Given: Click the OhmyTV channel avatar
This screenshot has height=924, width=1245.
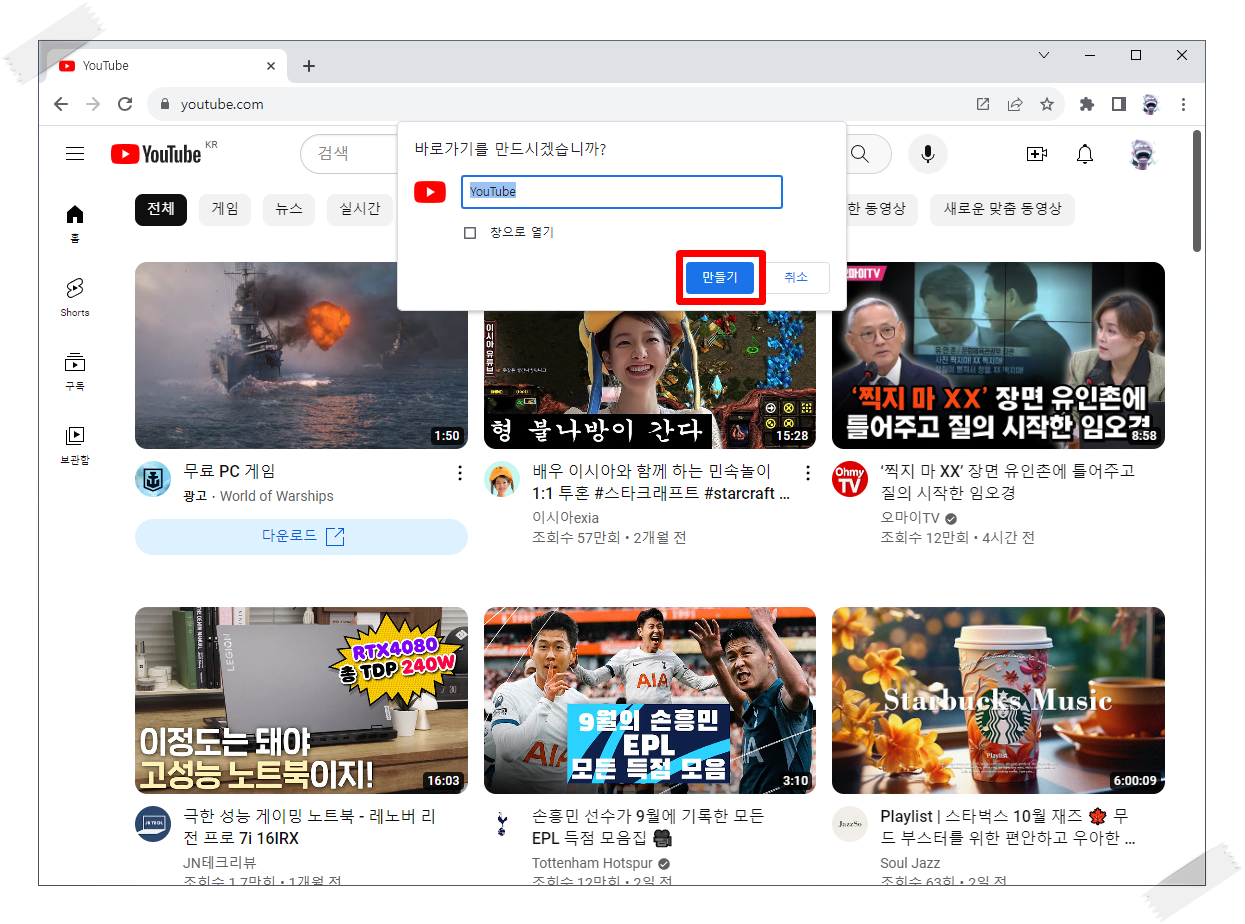Looking at the screenshot, I should point(850,480).
